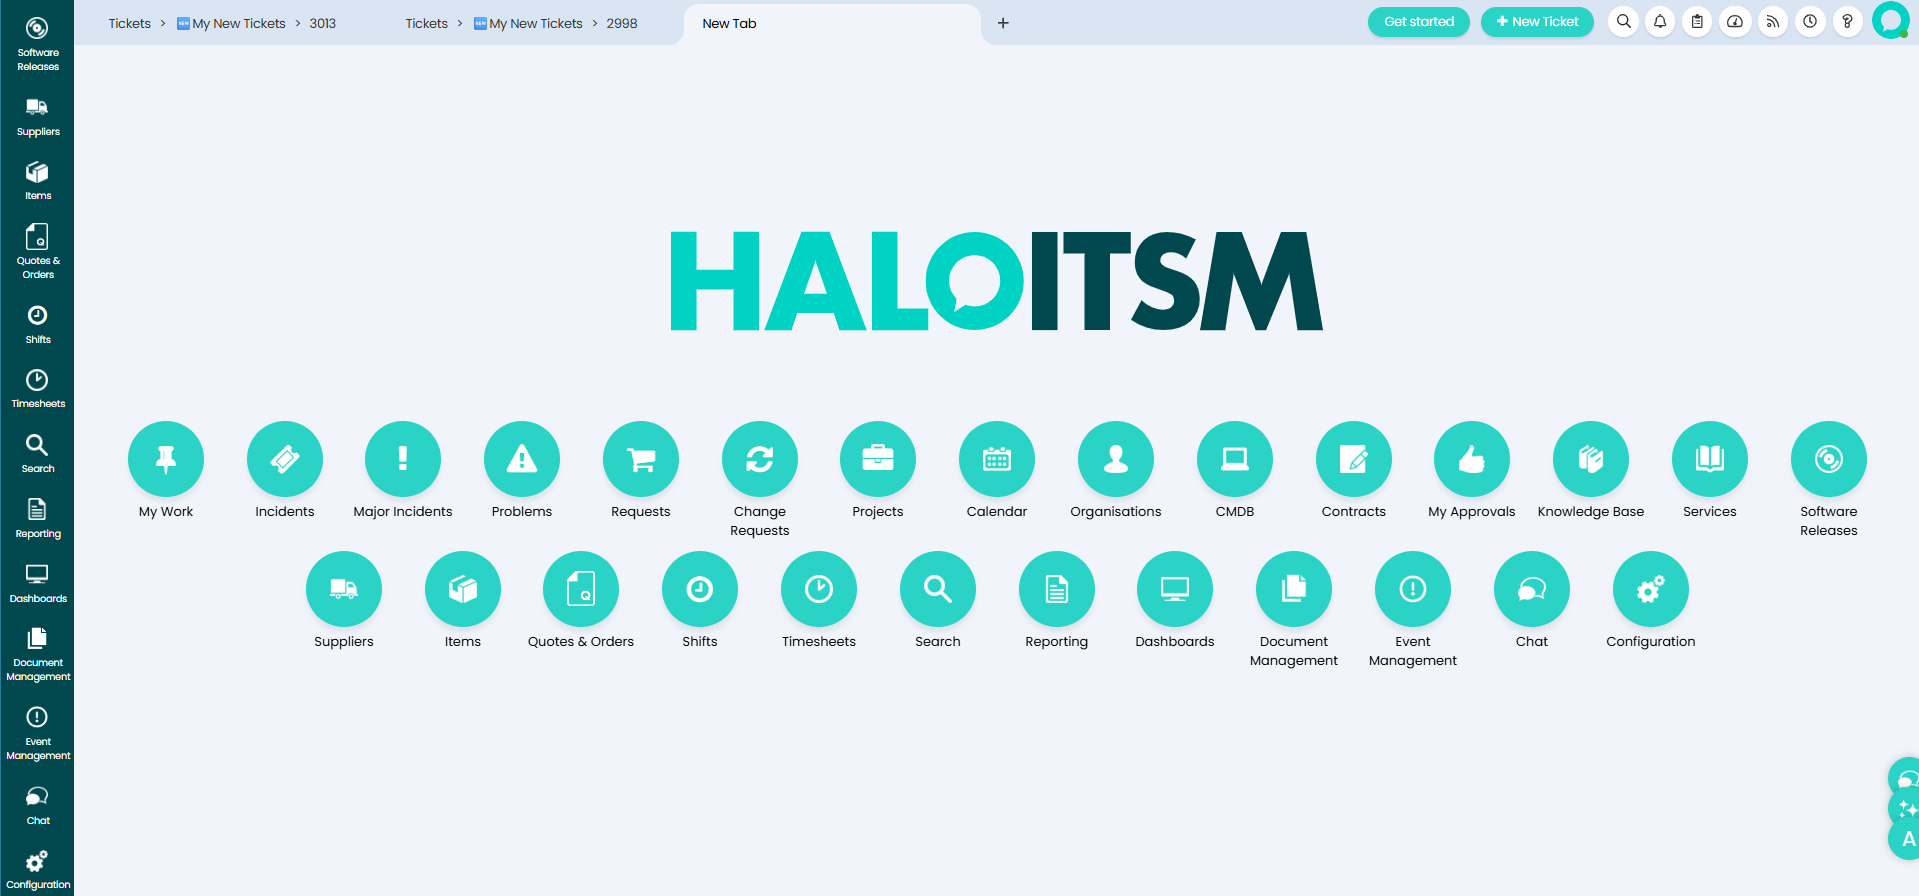Select Quotes & Orders in the left sidebar
This screenshot has height=896, width=1919.
click(37, 252)
